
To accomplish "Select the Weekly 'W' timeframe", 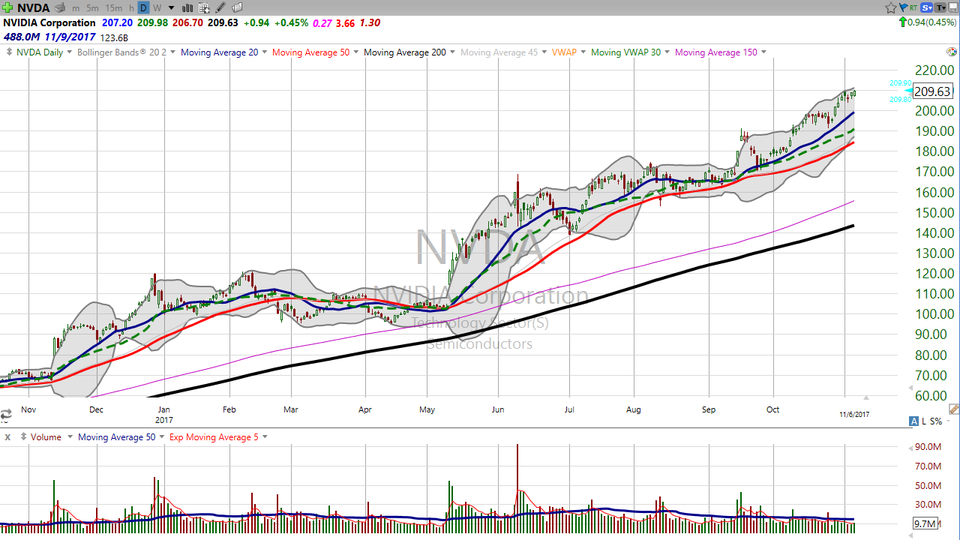I will (x=157, y=8).
